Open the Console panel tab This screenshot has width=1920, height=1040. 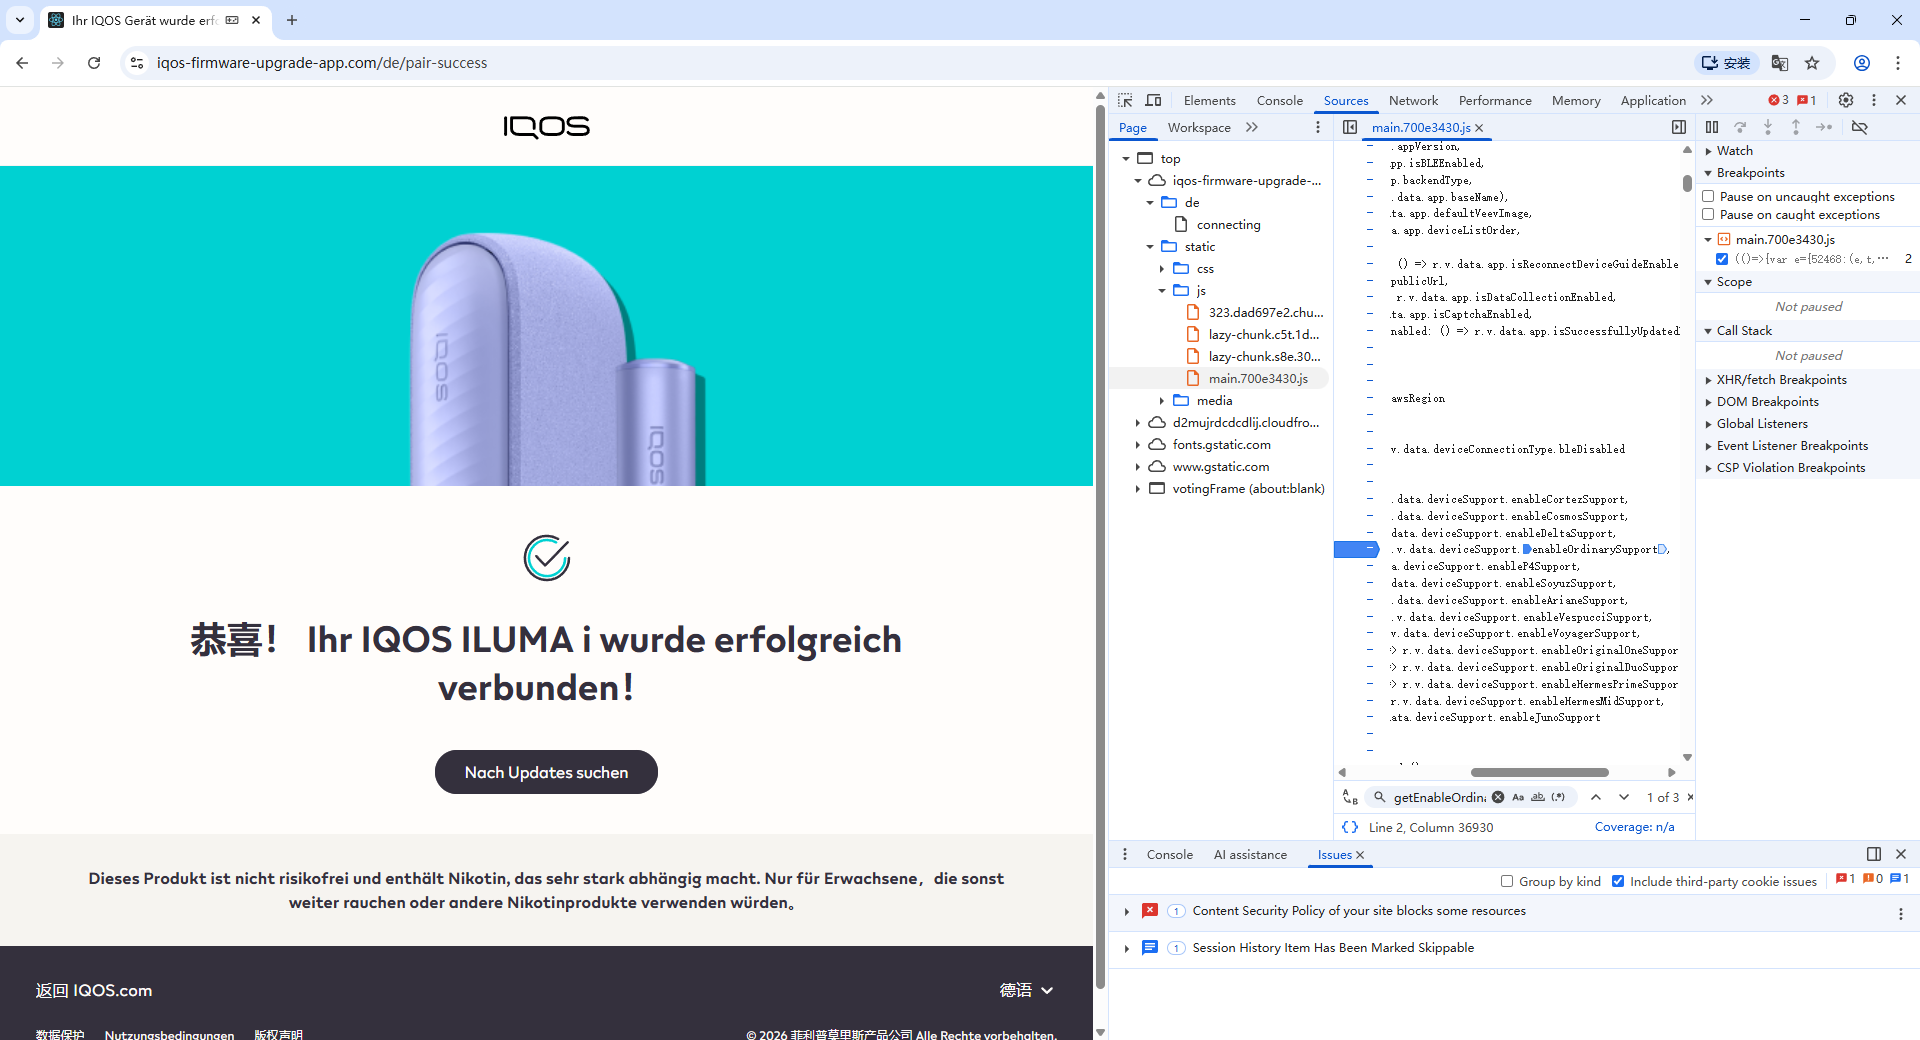(1279, 100)
